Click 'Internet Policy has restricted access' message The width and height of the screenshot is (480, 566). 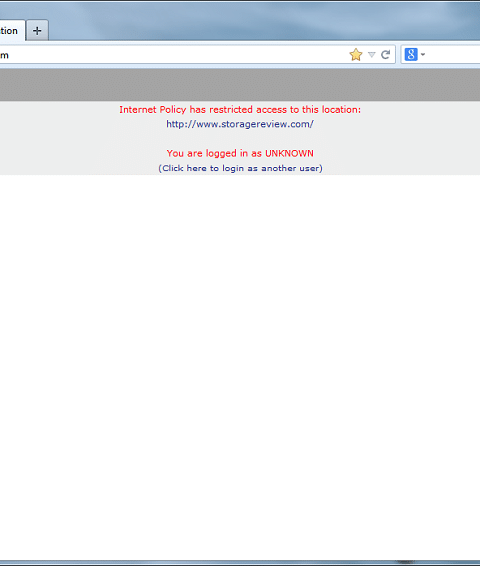[240, 109]
